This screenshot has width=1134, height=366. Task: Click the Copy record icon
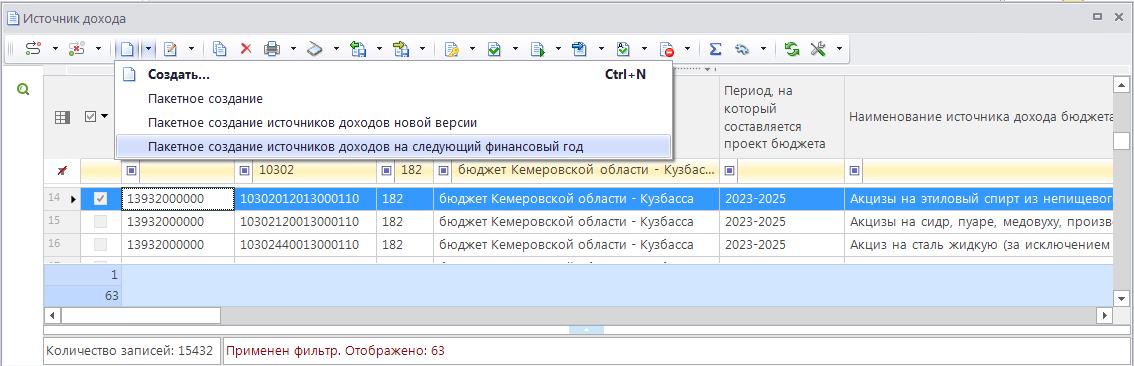click(220, 49)
